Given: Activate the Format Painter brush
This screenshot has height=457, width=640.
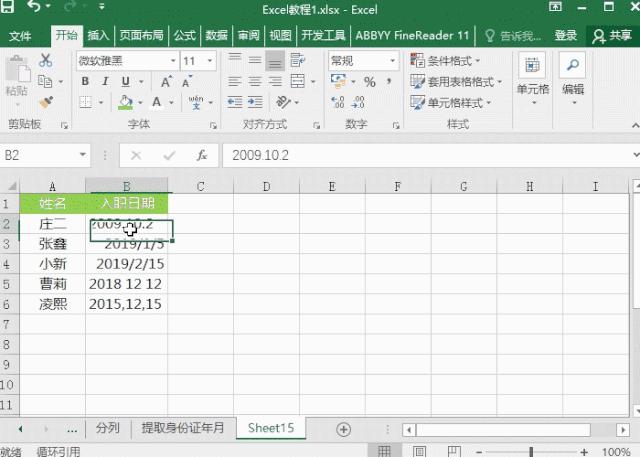Looking at the screenshot, I should (x=46, y=102).
